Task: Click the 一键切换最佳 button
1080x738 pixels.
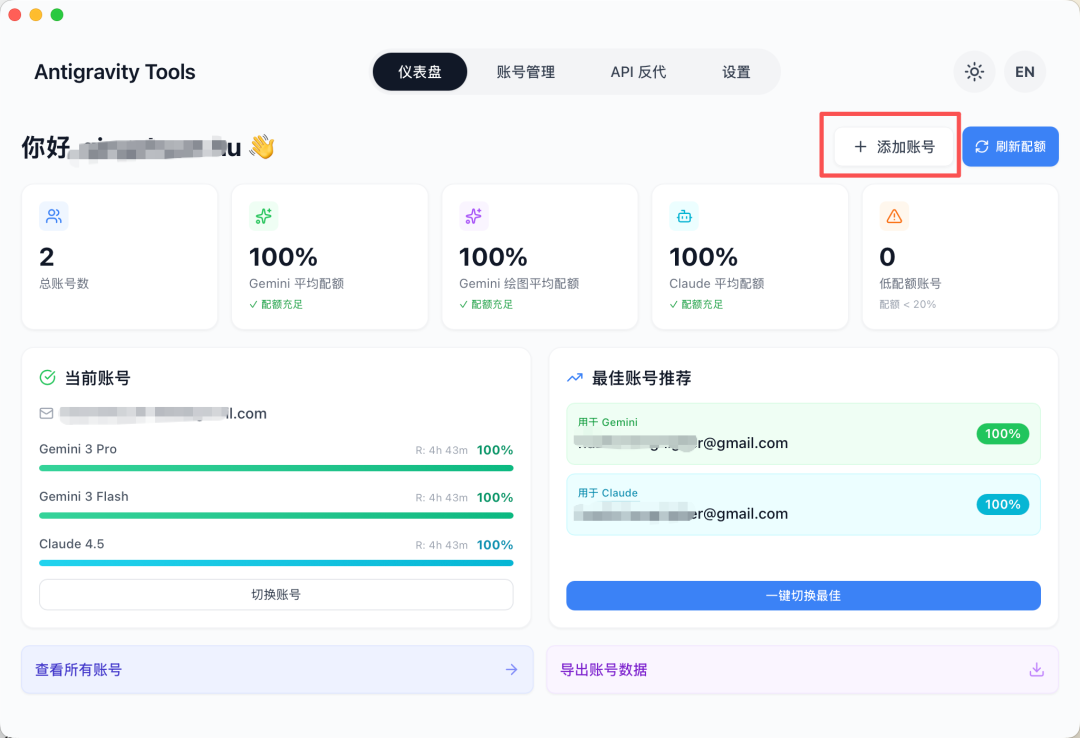Action: 803,595
